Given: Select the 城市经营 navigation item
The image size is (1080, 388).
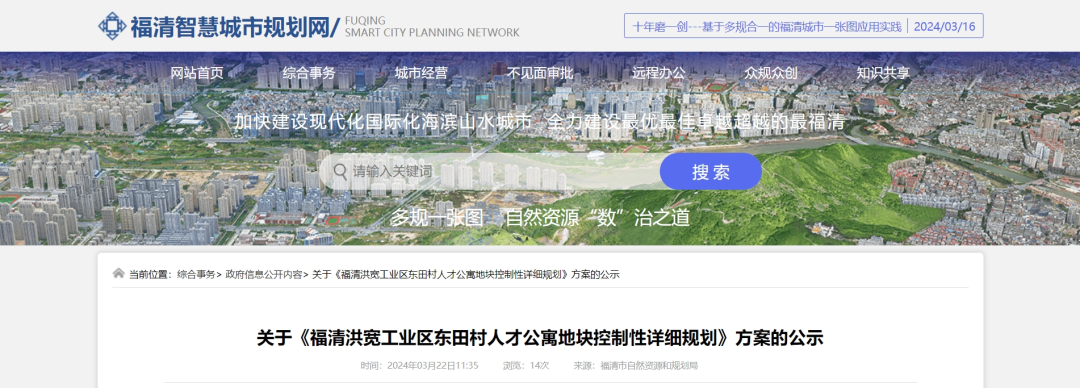Looking at the screenshot, I should click(422, 73).
